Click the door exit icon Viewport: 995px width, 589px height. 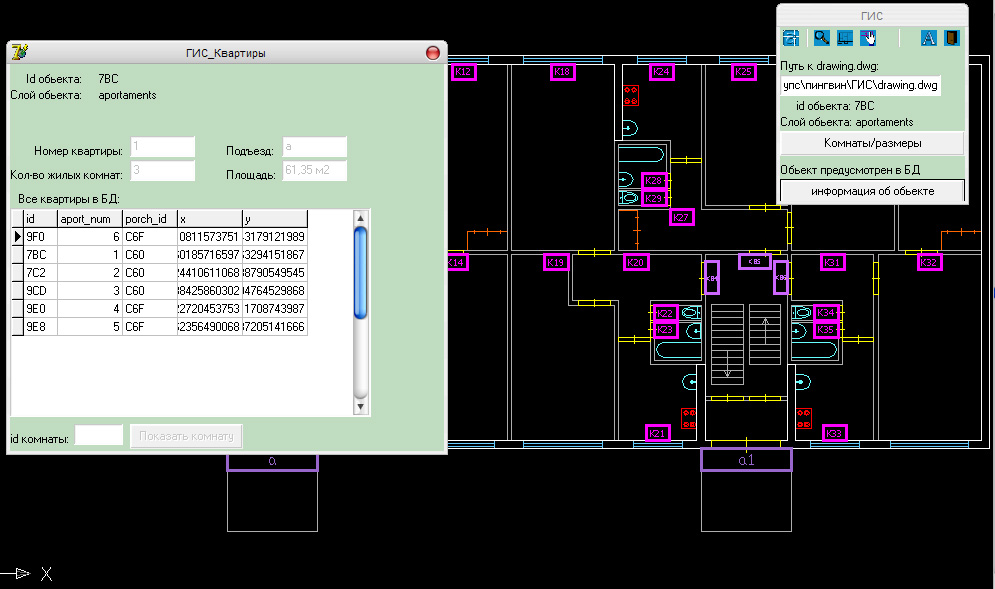[x=952, y=38]
